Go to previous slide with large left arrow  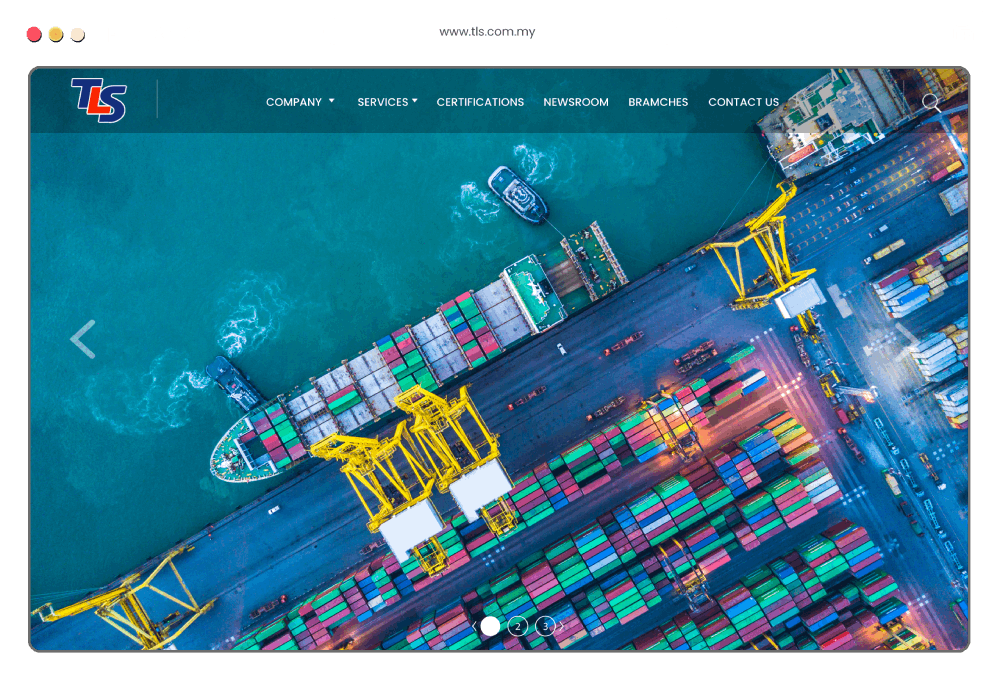(83, 340)
